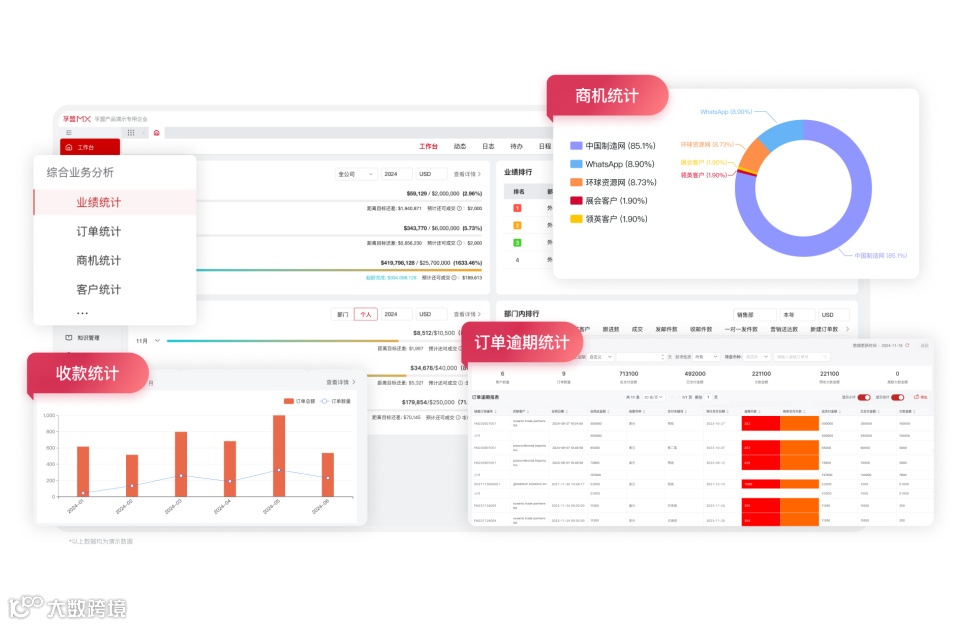Select the 一对一发件数 ranking tab

(741, 329)
